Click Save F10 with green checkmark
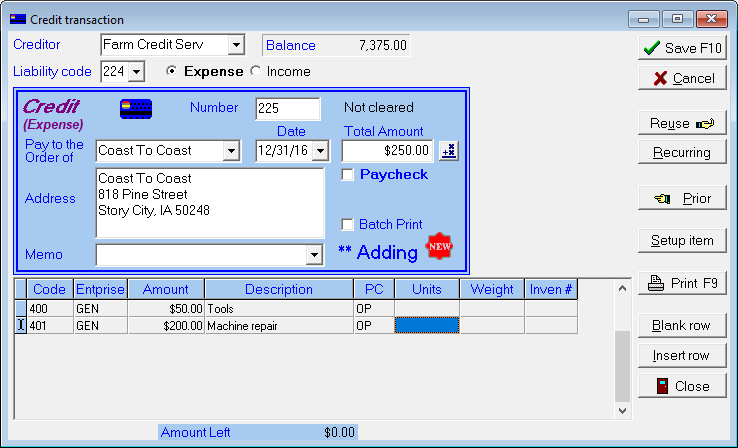738x448 pixels. pyautogui.click(x=683, y=47)
